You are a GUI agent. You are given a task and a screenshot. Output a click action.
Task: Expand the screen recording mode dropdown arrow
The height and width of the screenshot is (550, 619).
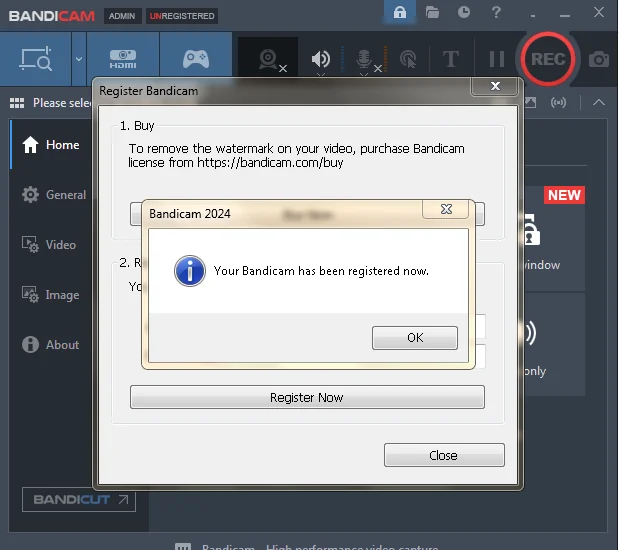coord(79,59)
